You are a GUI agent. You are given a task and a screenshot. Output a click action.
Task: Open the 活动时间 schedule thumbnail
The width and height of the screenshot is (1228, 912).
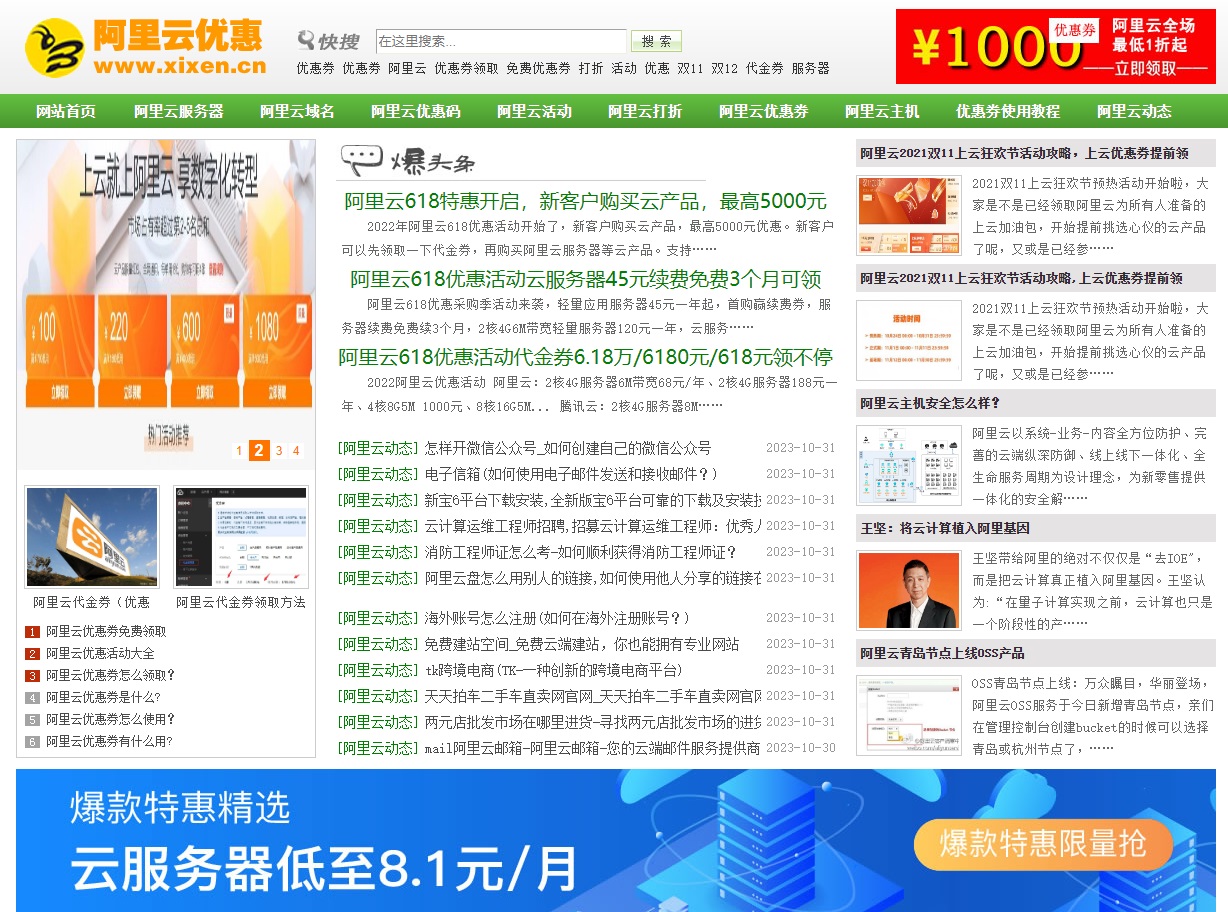click(x=909, y=340)
